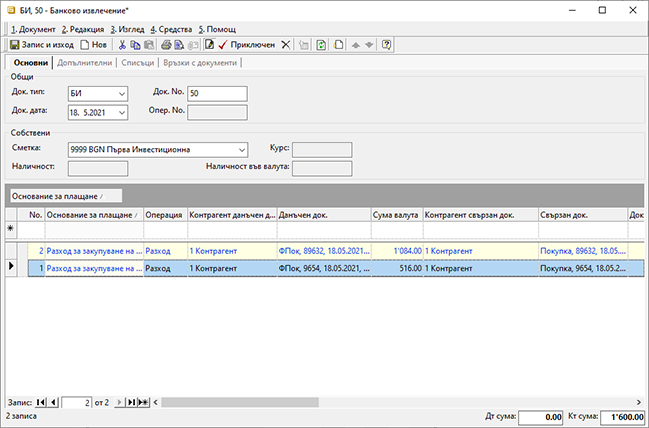Image resolution: width=649 pixels, height=428 pixels.
Task: Click the Кт сума total field
Action: coord(622,417)
